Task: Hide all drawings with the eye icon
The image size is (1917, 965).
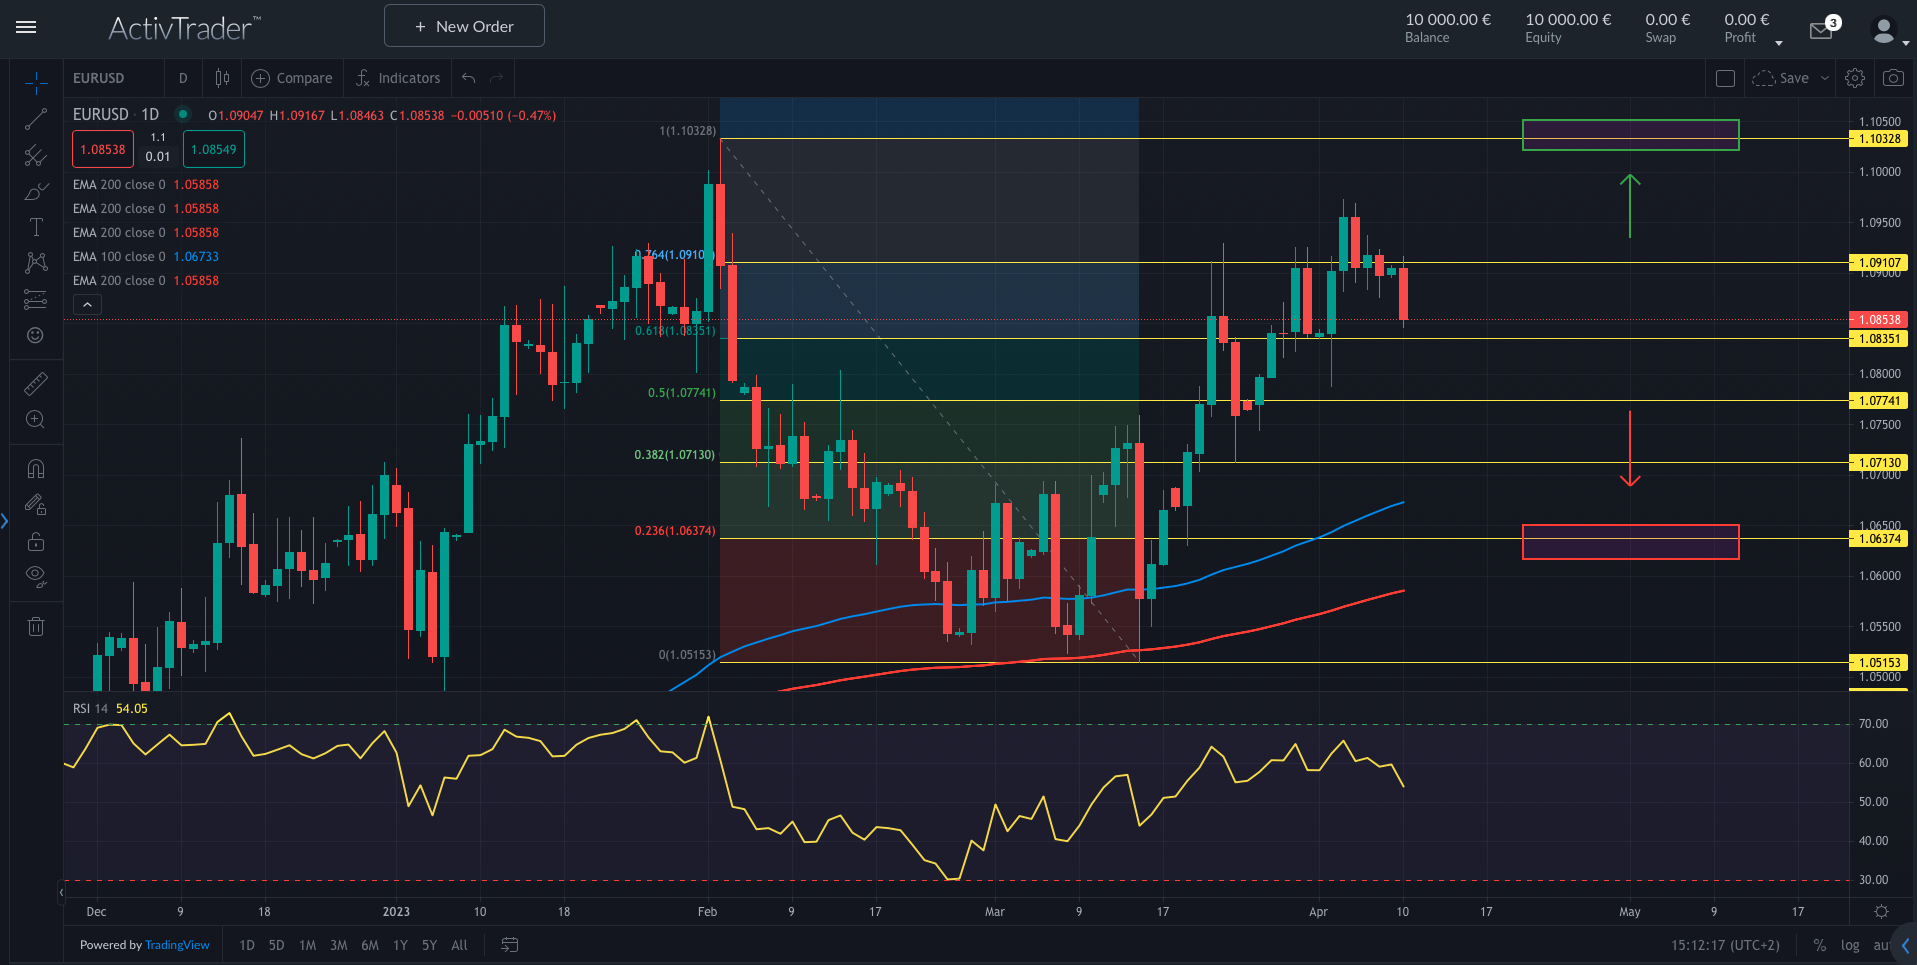Action: point(36,575)
